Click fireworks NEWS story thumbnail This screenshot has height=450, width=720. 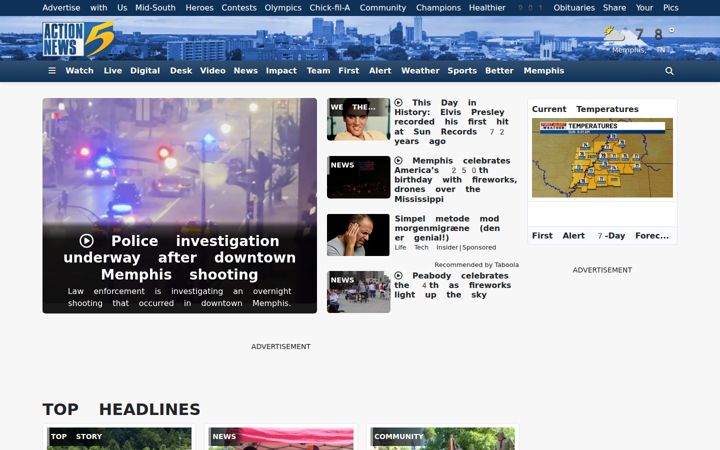tap(359, 177)
